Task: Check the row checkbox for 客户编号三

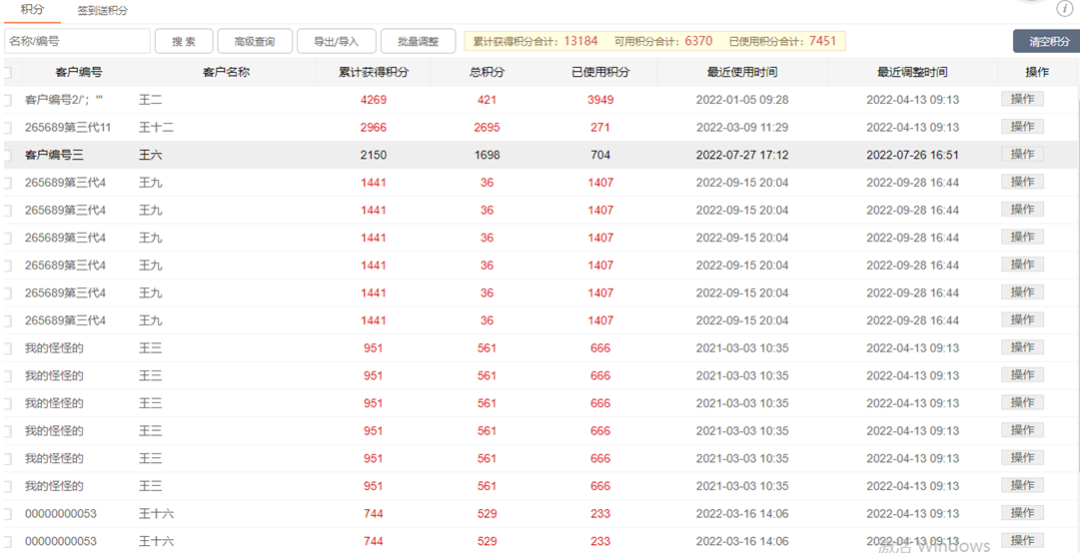Action: (x=7, y=155)
